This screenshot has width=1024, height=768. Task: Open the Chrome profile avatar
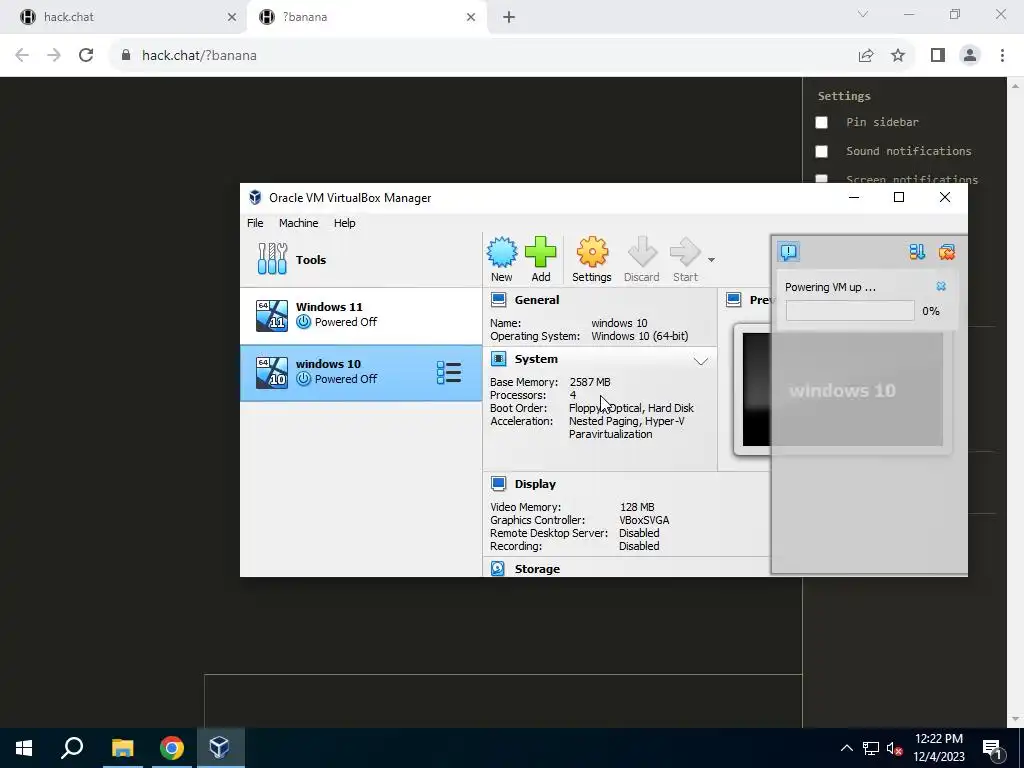point(970,56)
